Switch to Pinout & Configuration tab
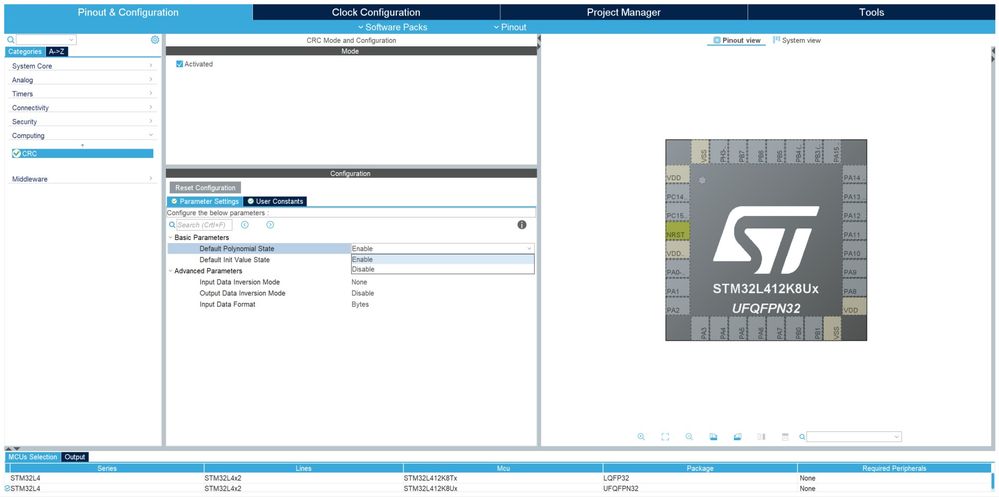This screenshot has height=497, width=999. point(128,12)
